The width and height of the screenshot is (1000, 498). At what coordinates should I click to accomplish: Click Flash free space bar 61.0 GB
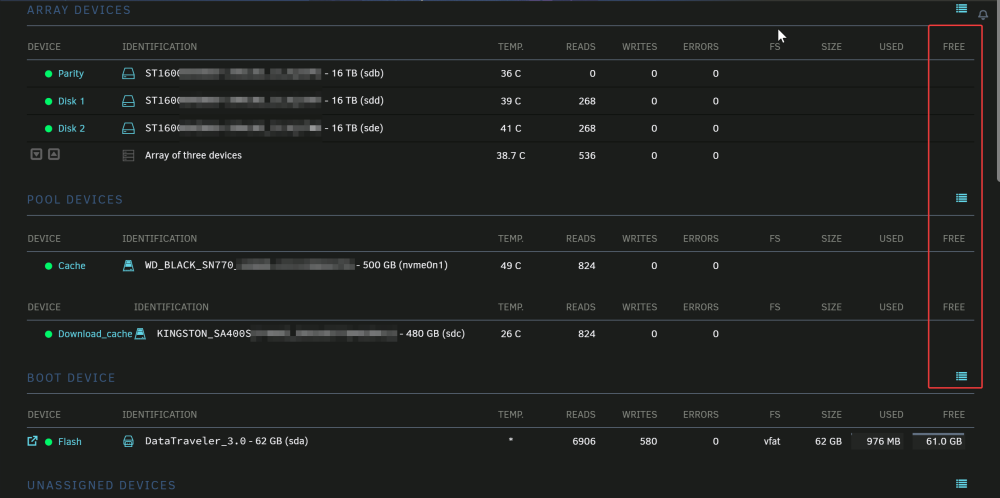coord(938,441)
